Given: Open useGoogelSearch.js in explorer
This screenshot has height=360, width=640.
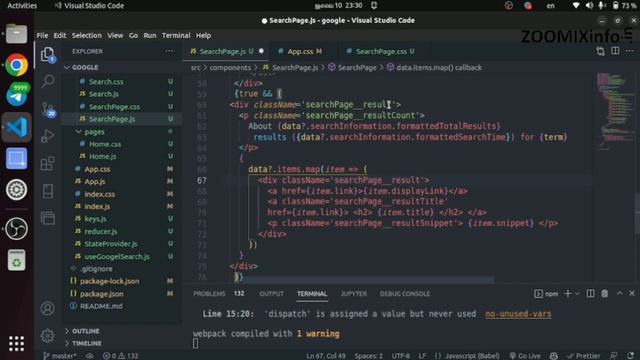Looking at the screenshot, I should point(117,257).
